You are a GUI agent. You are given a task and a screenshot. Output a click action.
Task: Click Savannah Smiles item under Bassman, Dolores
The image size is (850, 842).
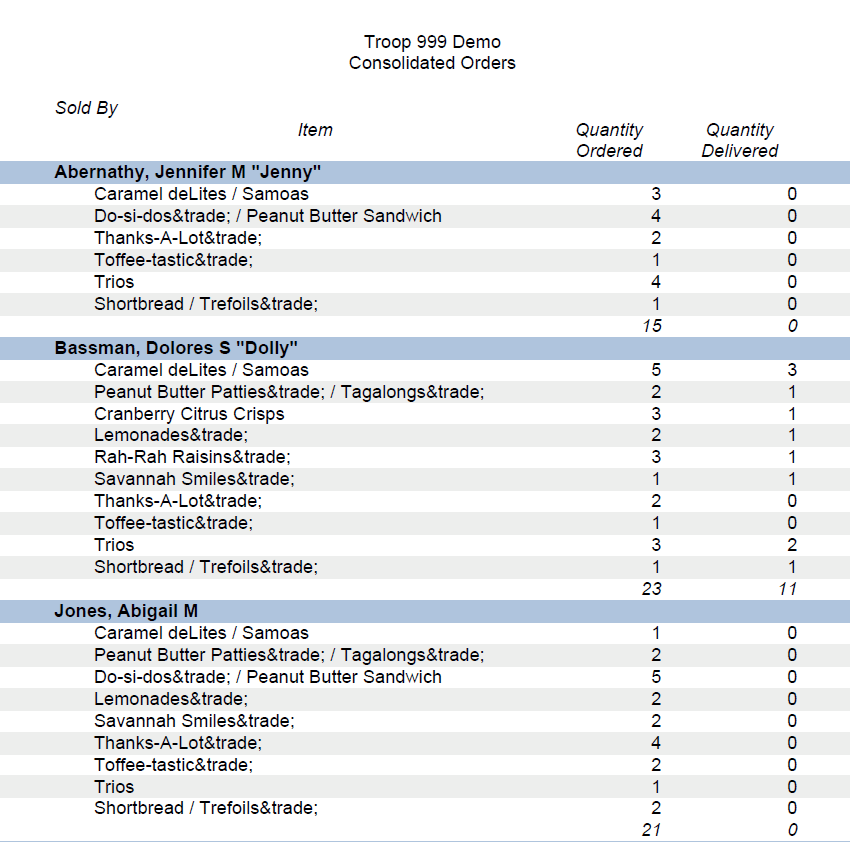click(194, 479)
